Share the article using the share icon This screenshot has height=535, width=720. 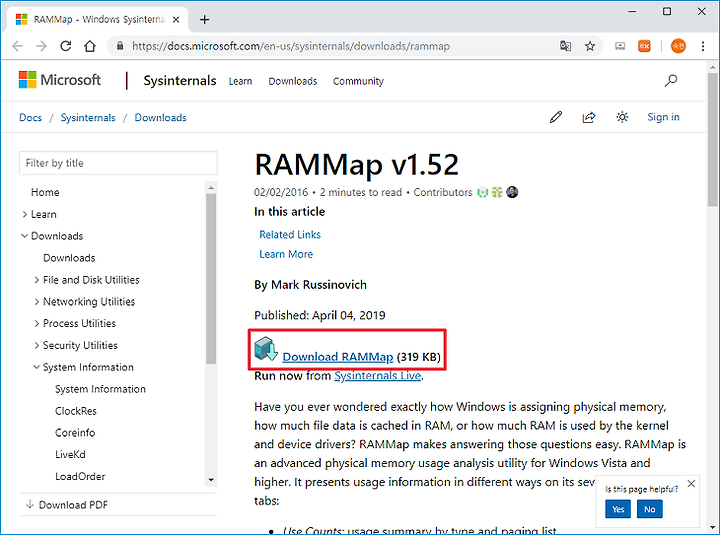[x=589, y=117]
